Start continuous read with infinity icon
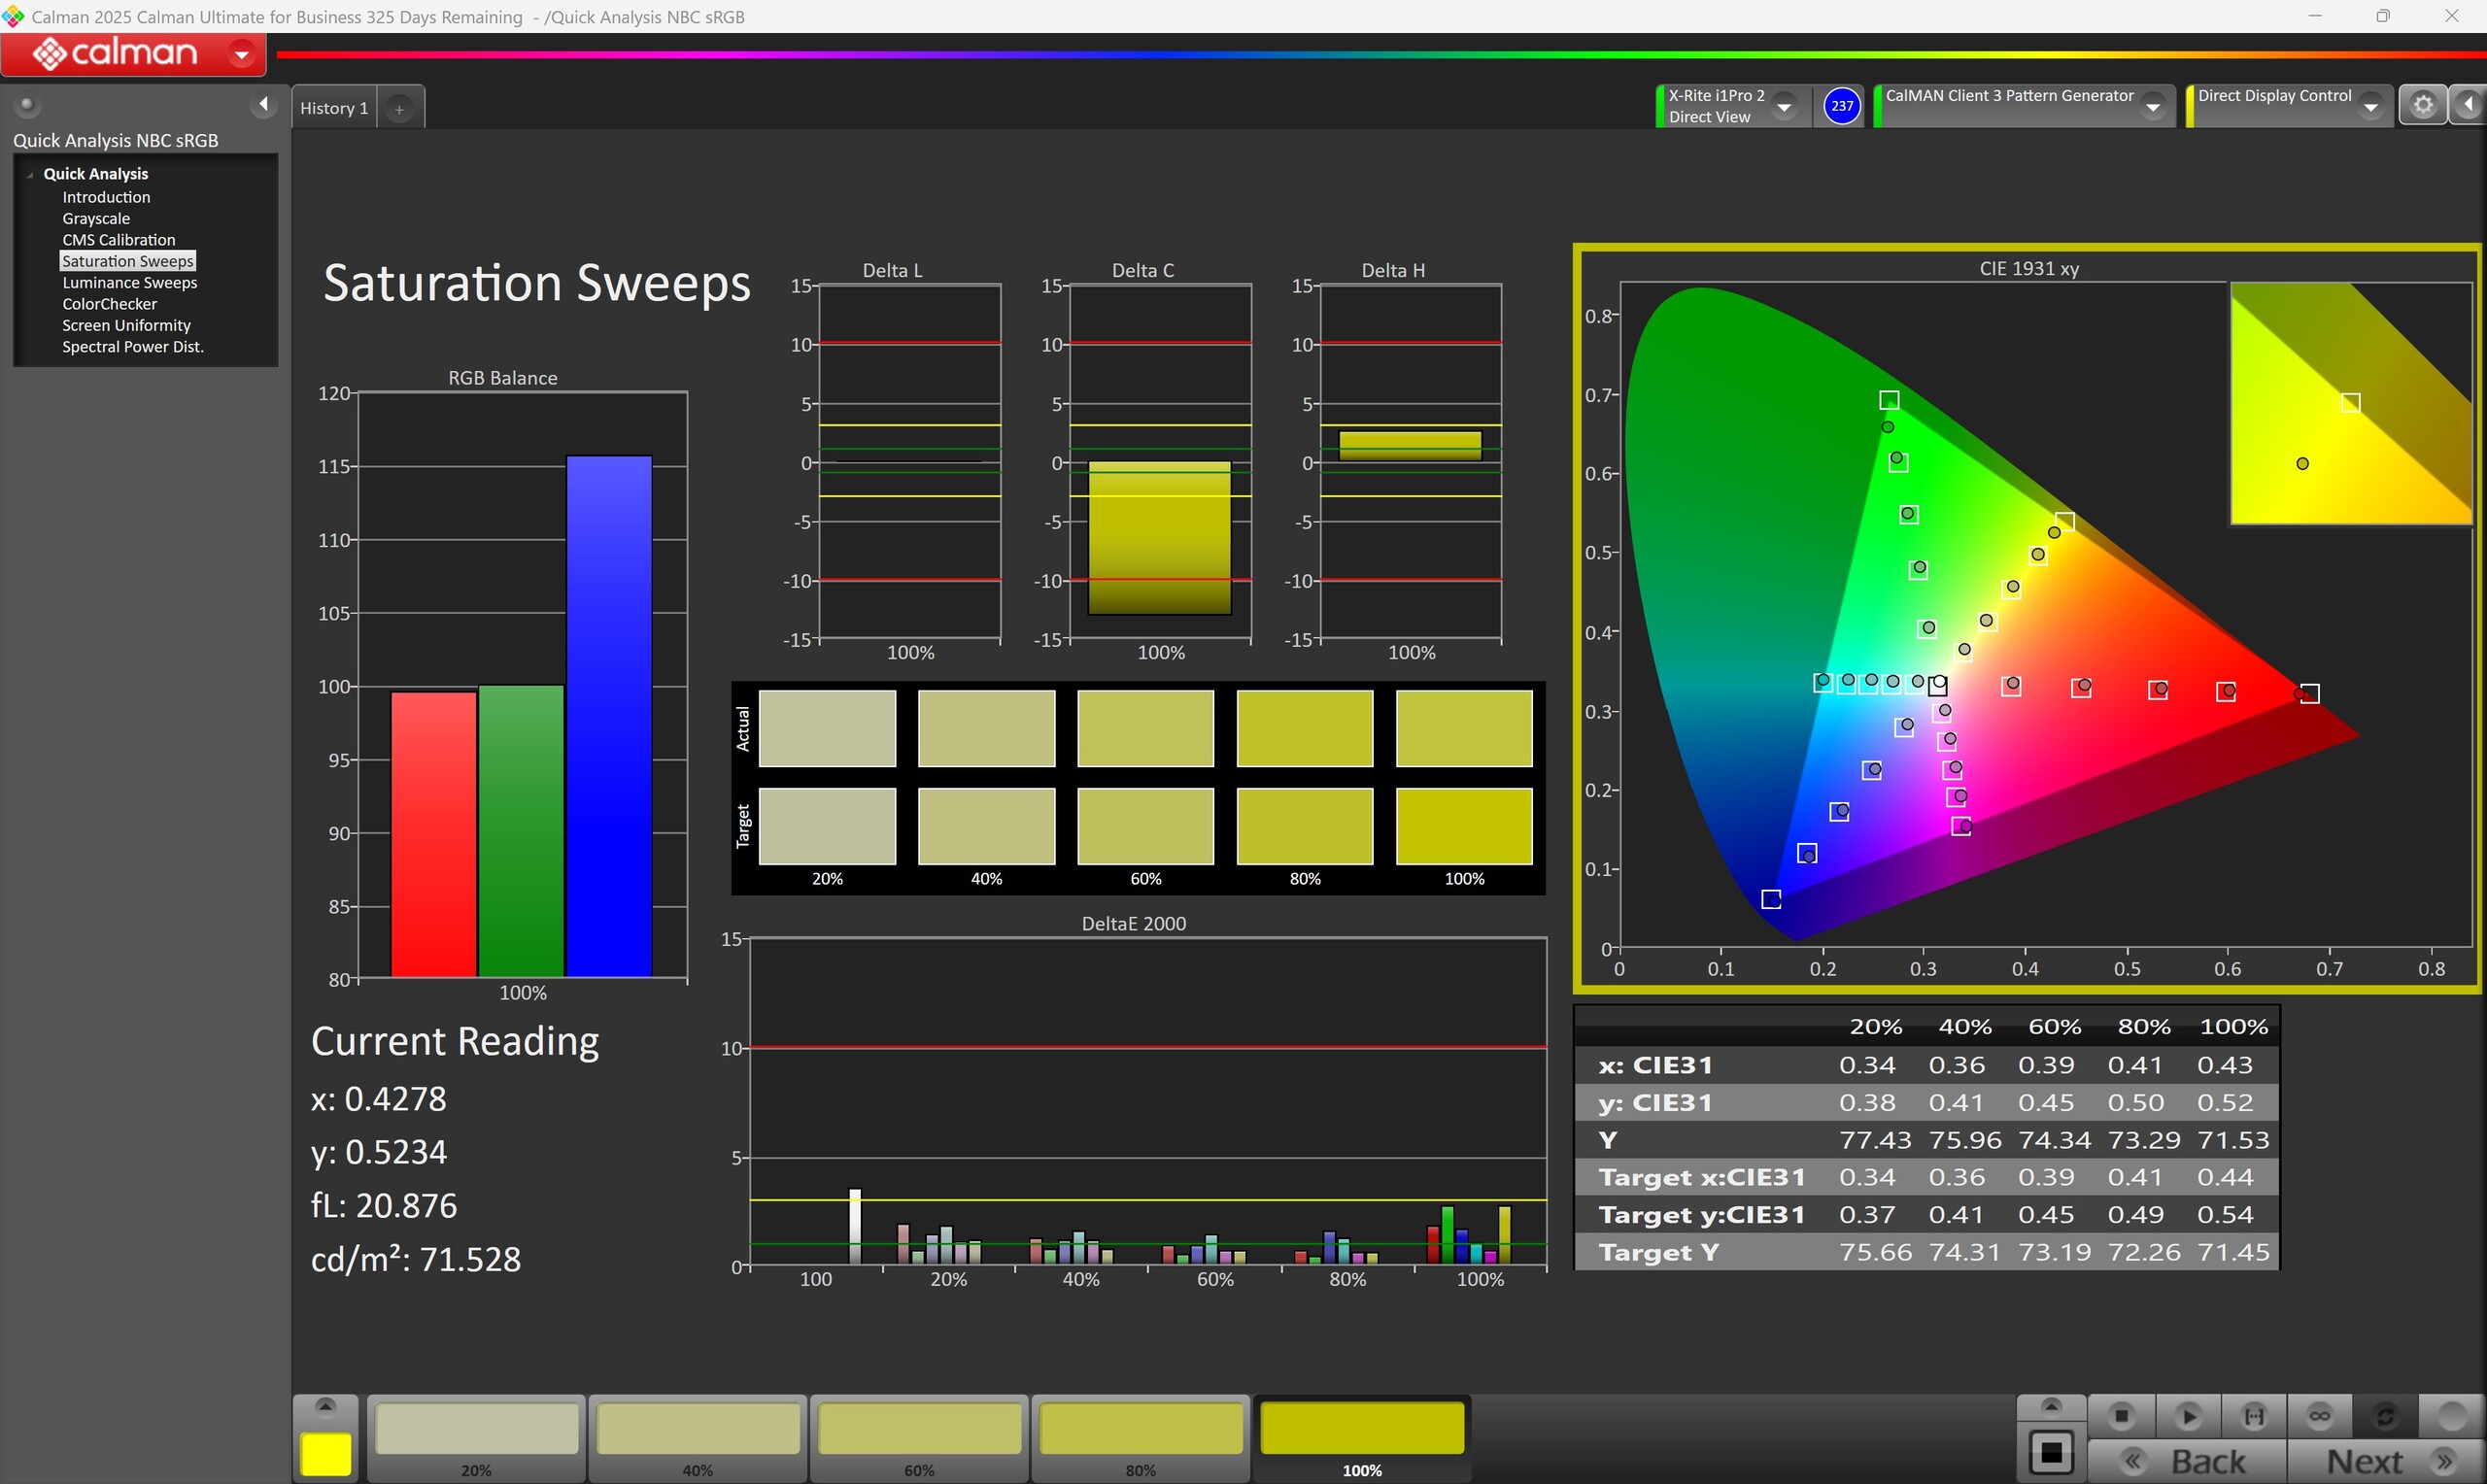Viewport: 2487px width, 1484px height. pyautogui.click(x=2319, y=1416)
